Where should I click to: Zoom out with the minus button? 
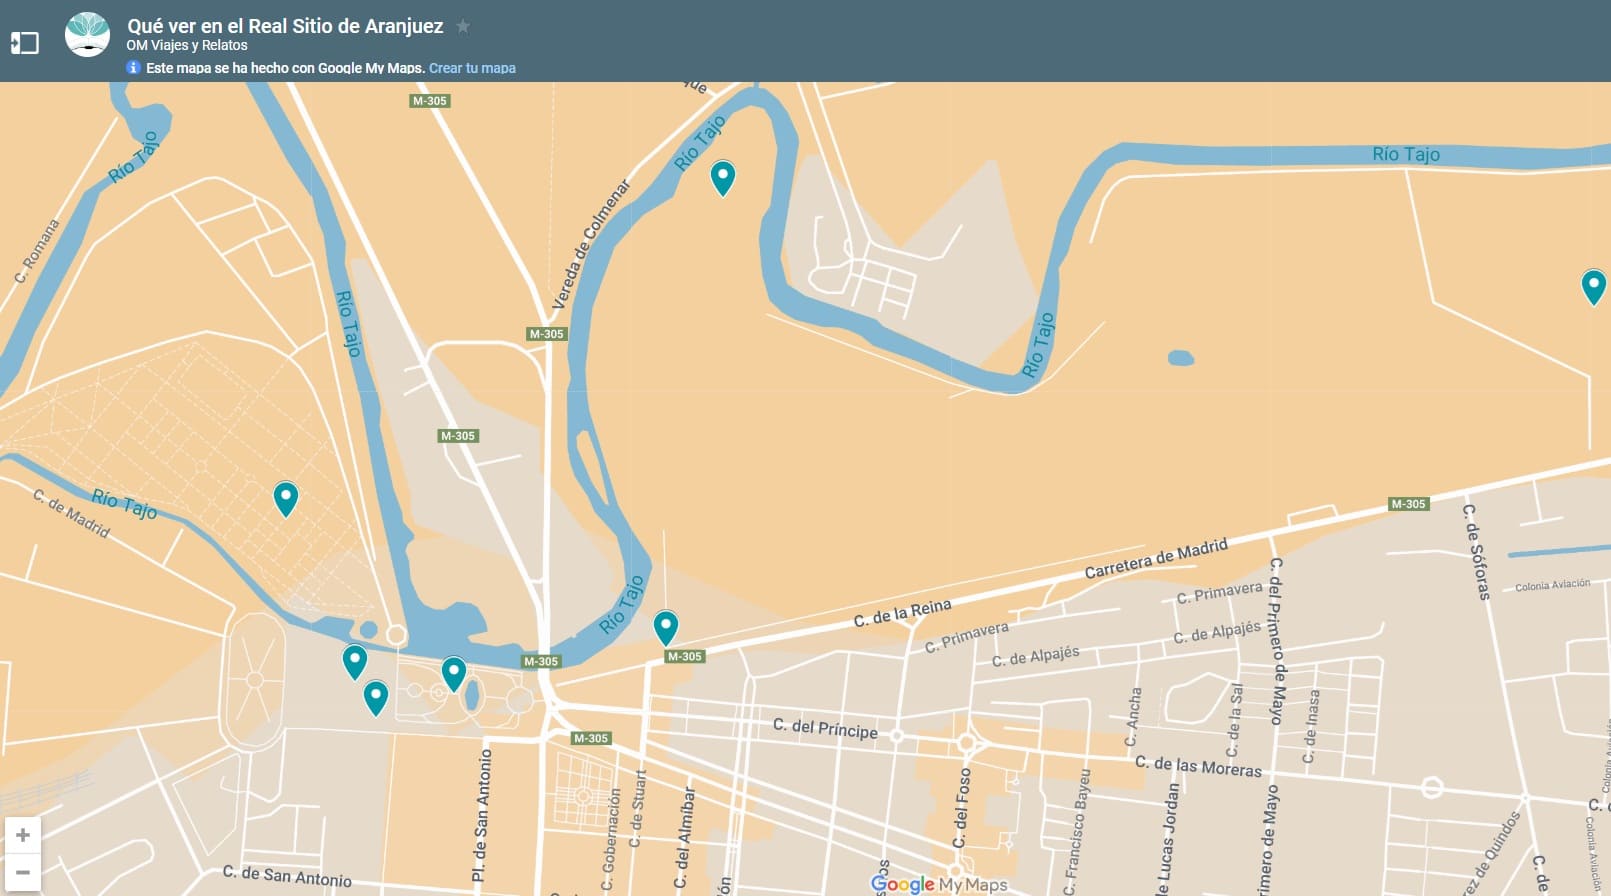tap(23, 872)
